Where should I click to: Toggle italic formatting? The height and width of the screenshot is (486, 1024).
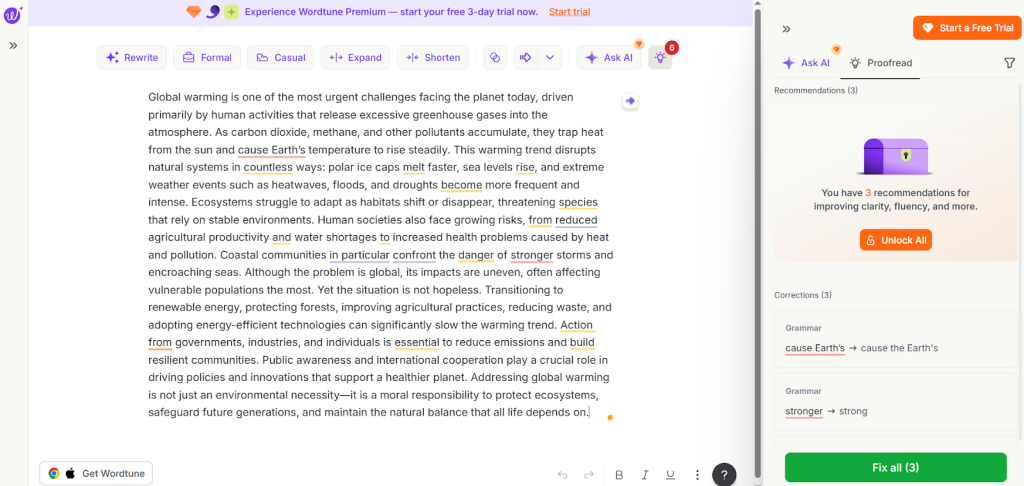[x=645, y=475]
